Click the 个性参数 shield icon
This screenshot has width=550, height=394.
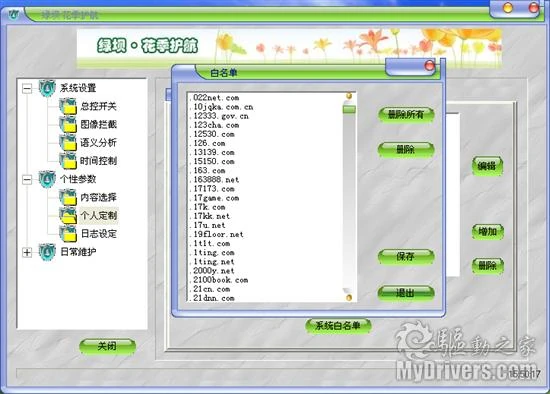coord(47,179)
